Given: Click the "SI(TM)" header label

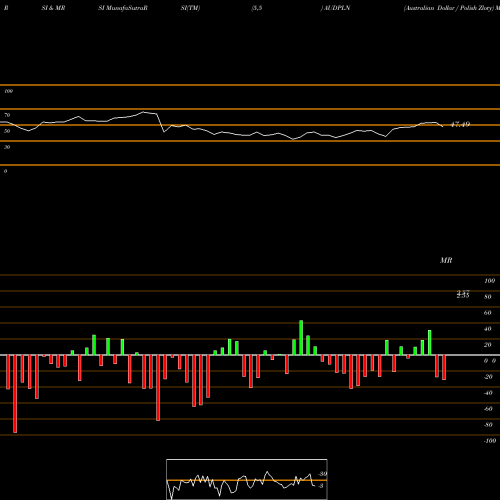Looking at the screenshot, I should (x=190, y=8).
